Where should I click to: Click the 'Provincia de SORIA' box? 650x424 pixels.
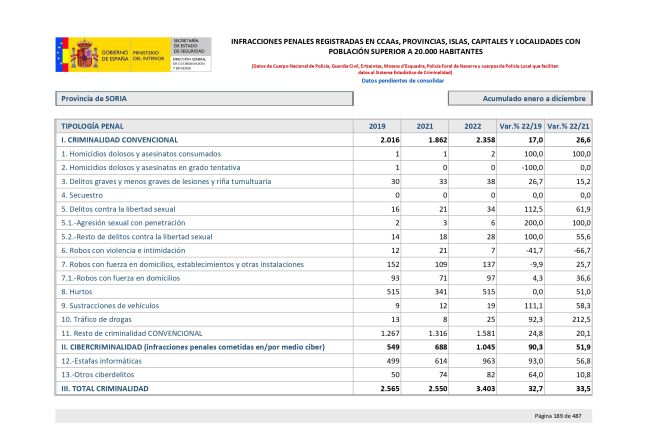coord(204,99)
